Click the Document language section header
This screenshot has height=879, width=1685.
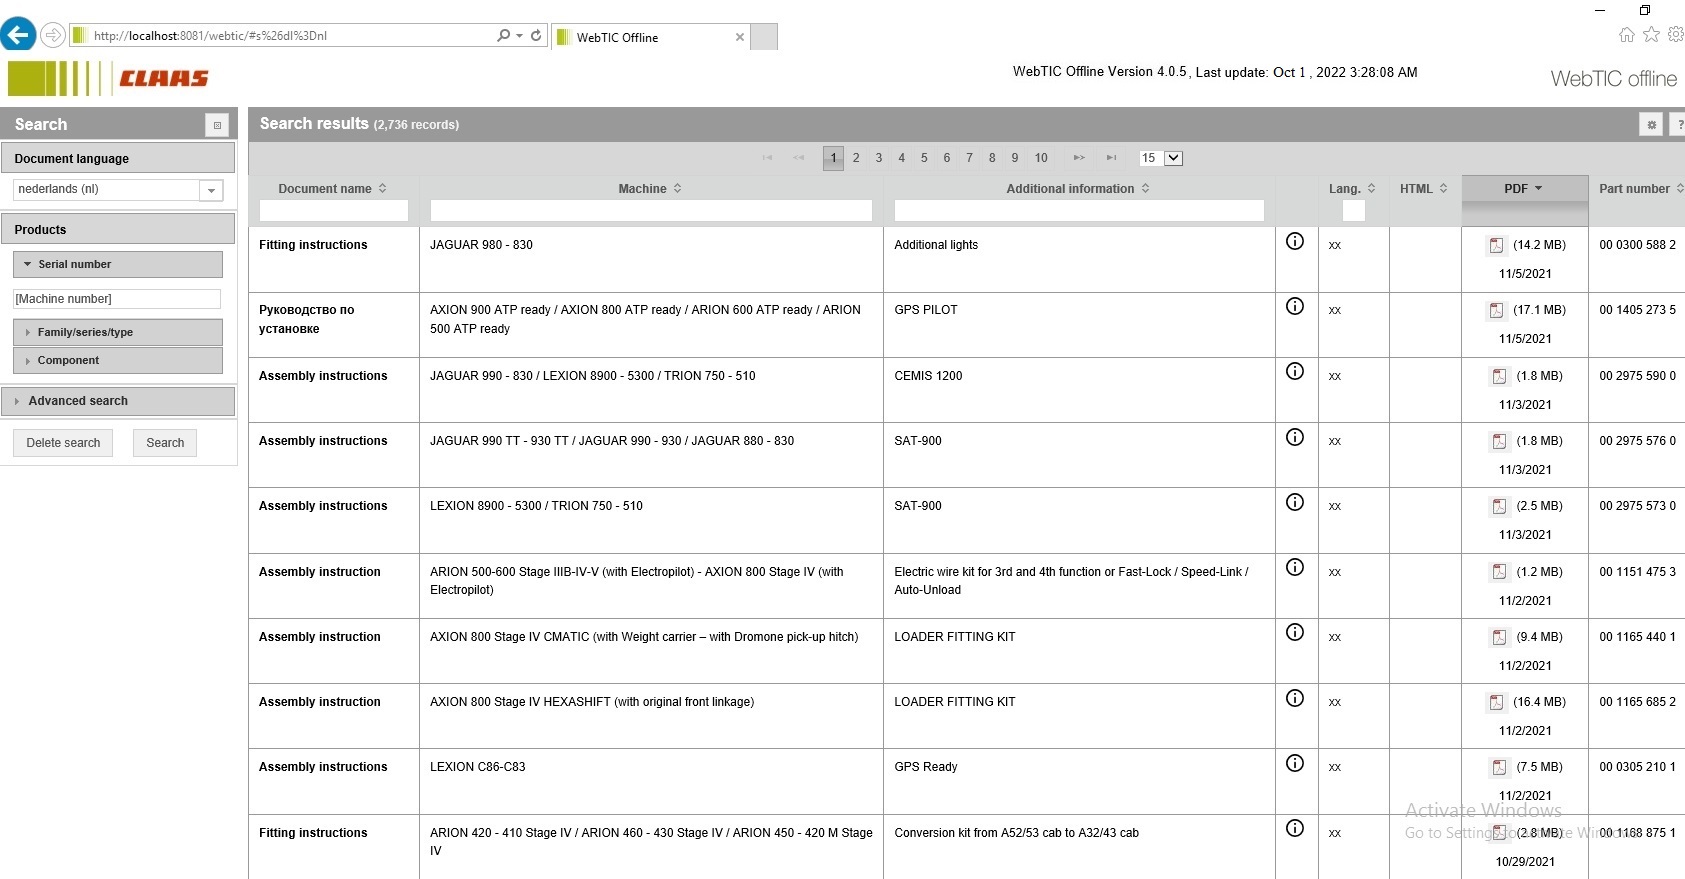click(x=118, y=158)
